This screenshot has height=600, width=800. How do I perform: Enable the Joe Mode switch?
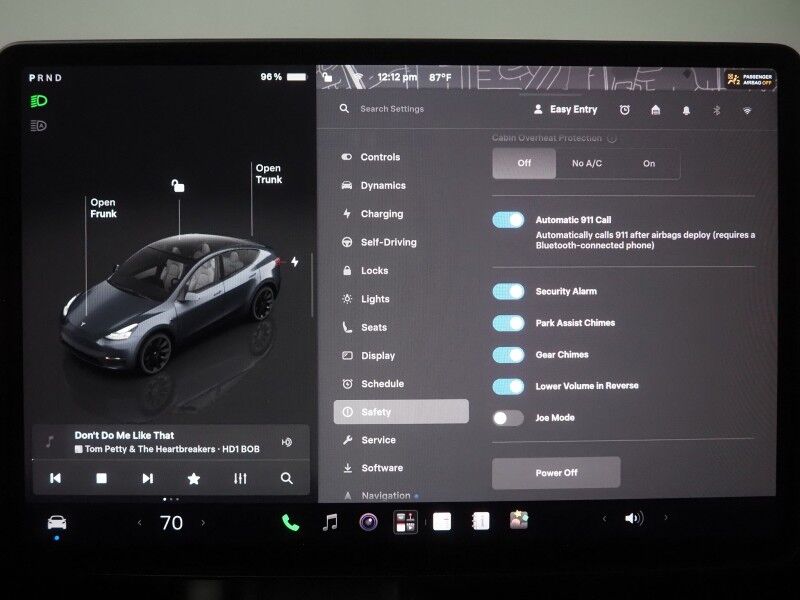508,418
